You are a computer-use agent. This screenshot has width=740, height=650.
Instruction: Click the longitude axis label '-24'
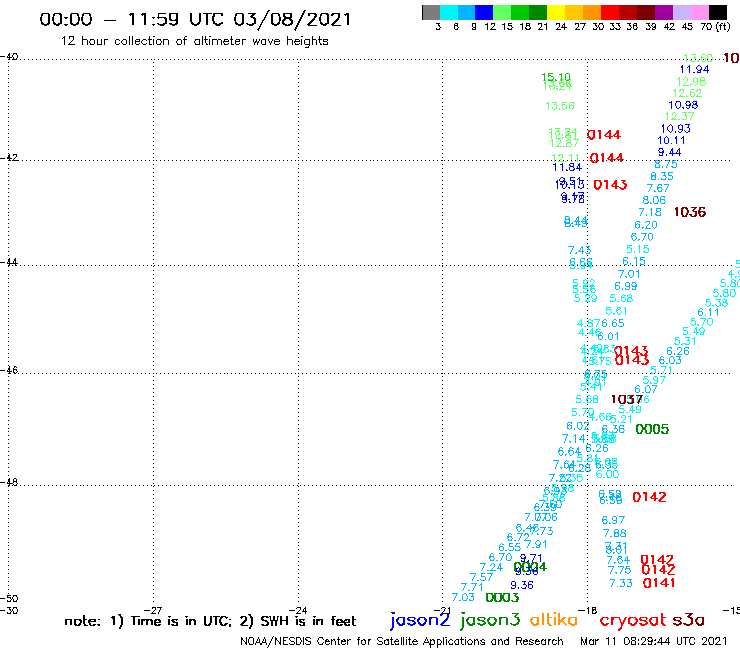299,610
